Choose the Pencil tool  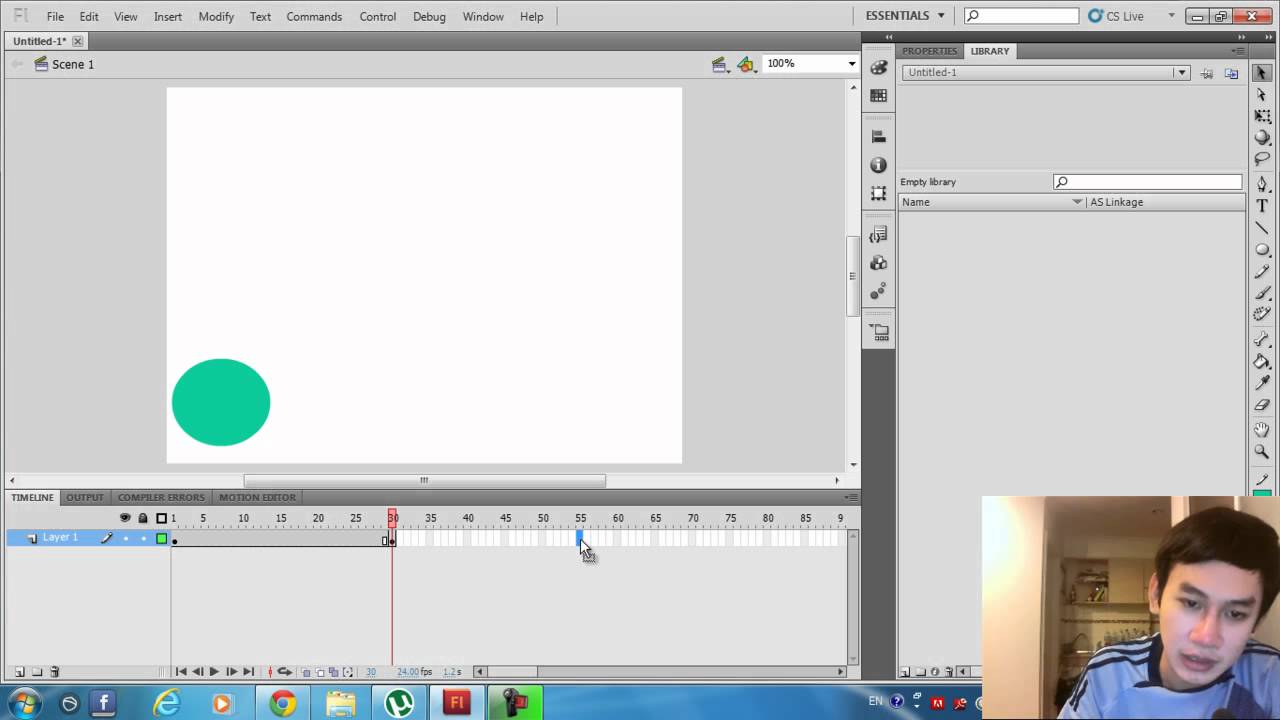[1262, 271]
